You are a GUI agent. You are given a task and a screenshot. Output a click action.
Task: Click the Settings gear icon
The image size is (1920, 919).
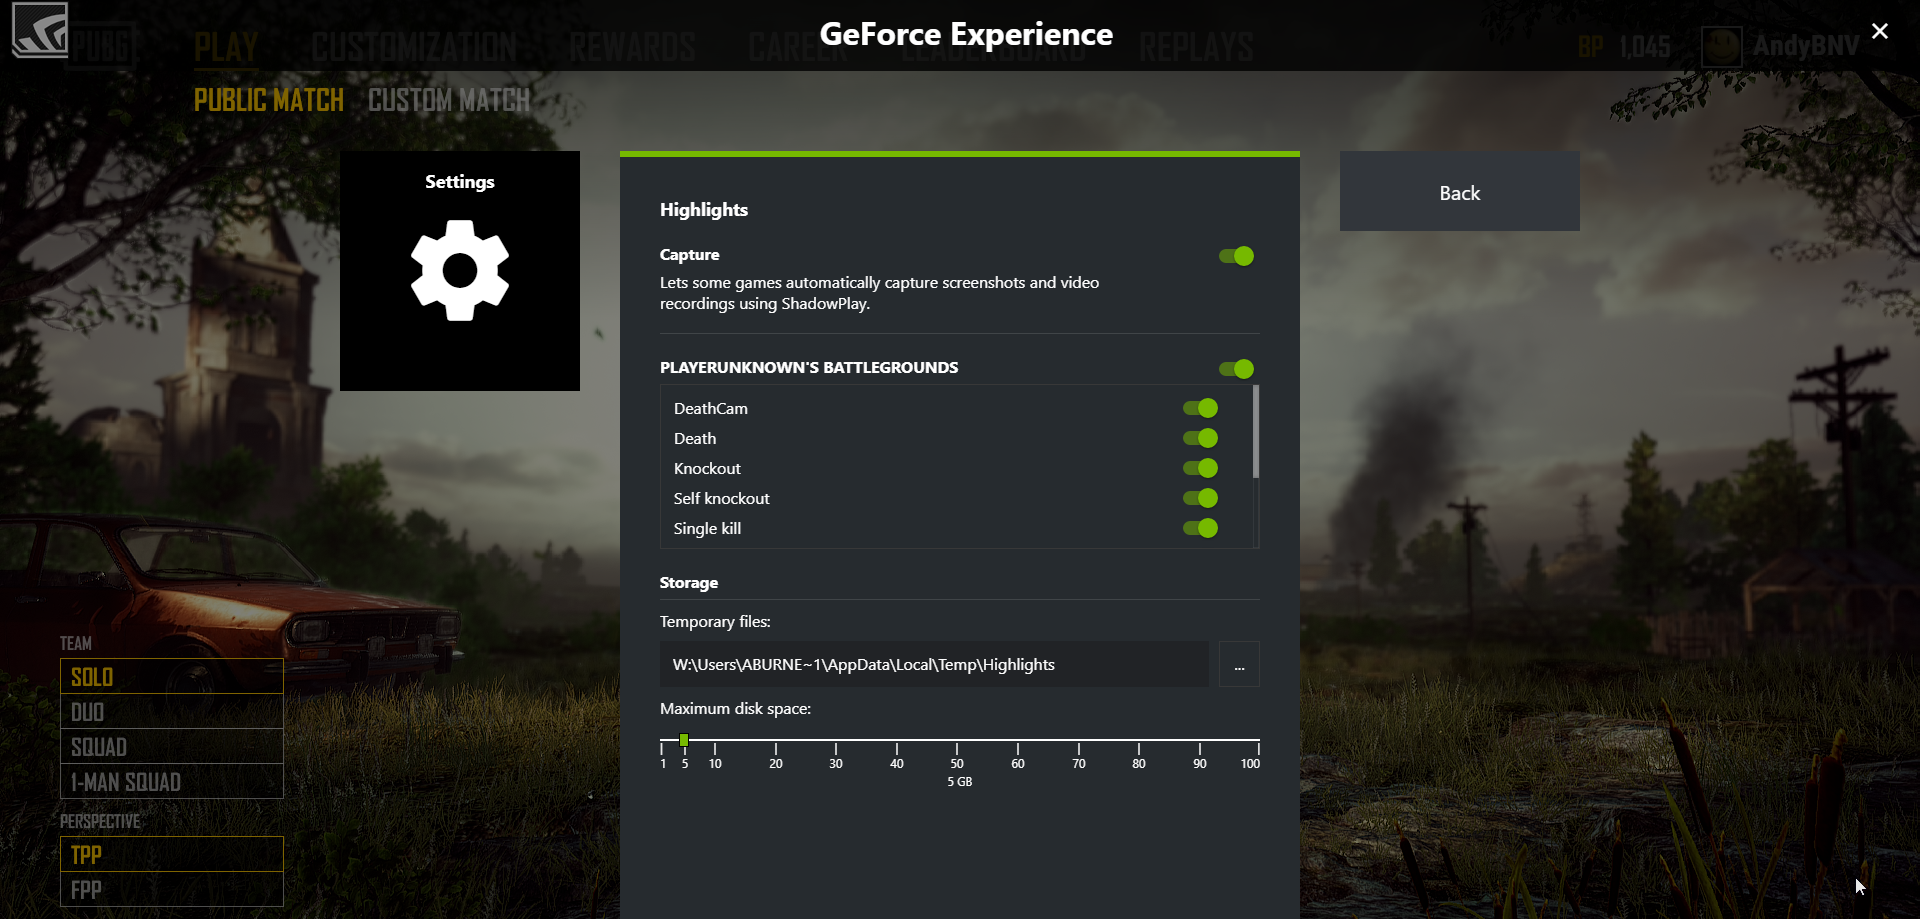pyautogui.click(x=459, y=270)
